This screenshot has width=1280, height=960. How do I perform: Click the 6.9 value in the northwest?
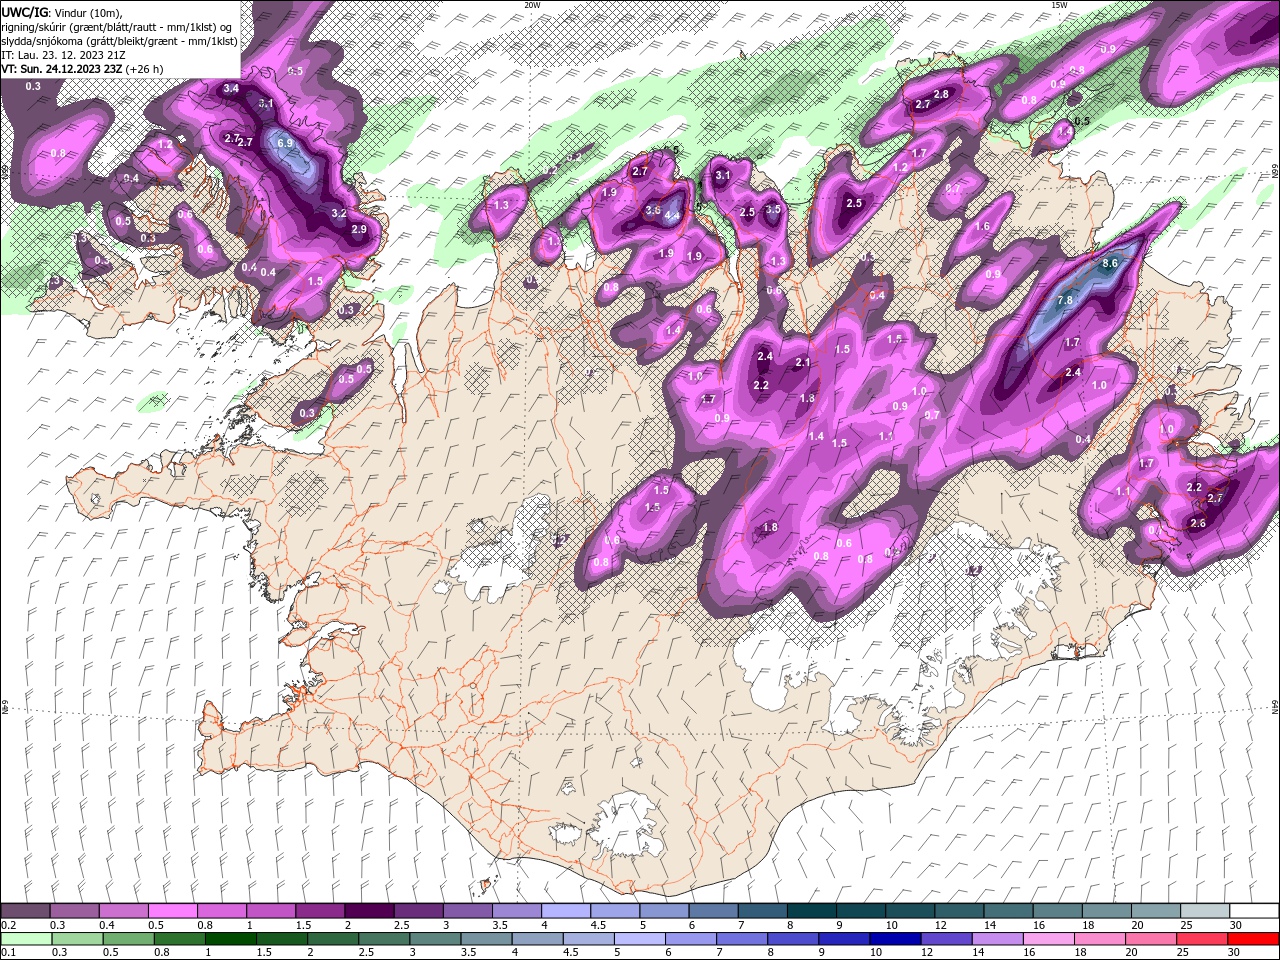tap(285, 143)
